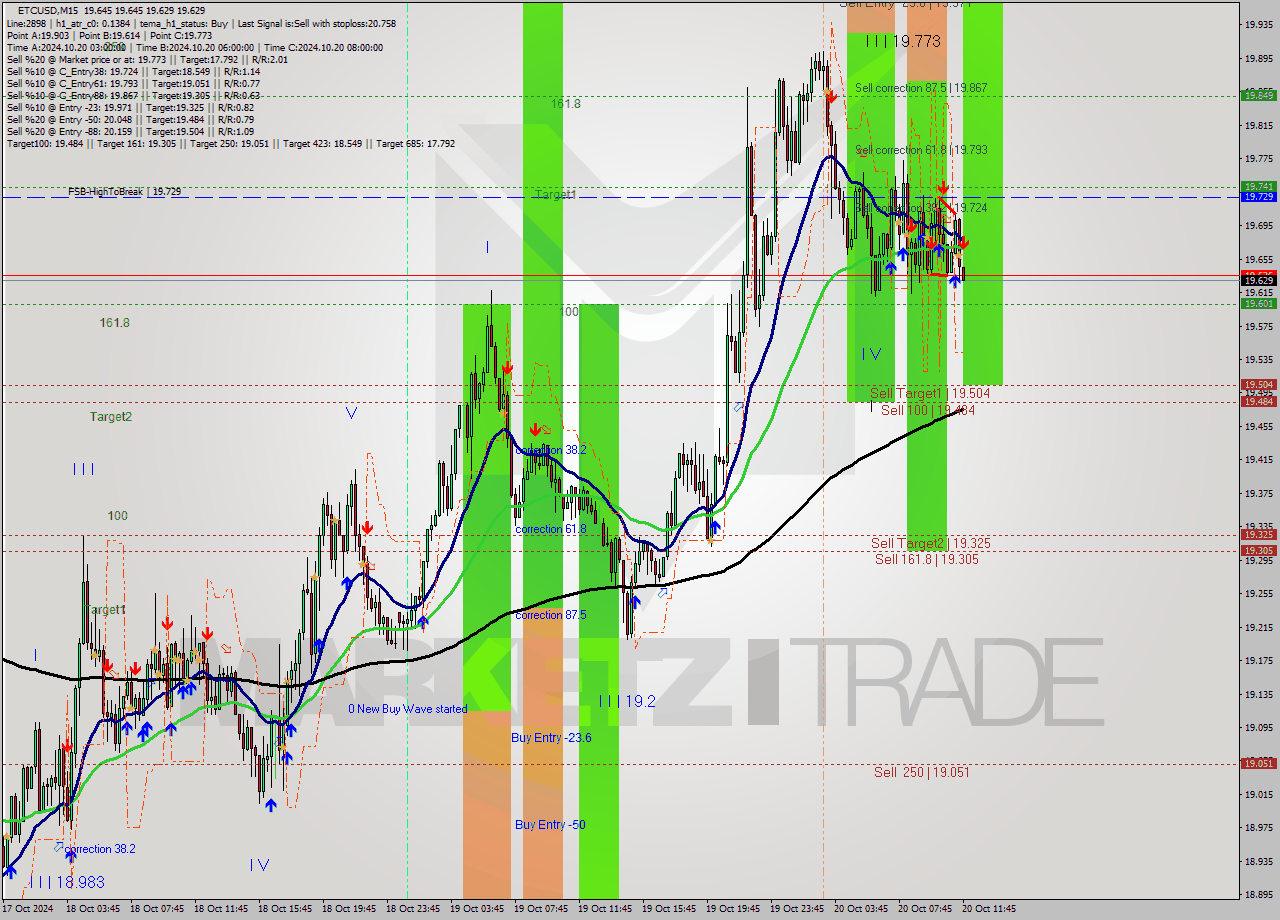
Task: Select the "I I I 19.773" wave label
Action: pyautogui.click(x=903, y=41)
